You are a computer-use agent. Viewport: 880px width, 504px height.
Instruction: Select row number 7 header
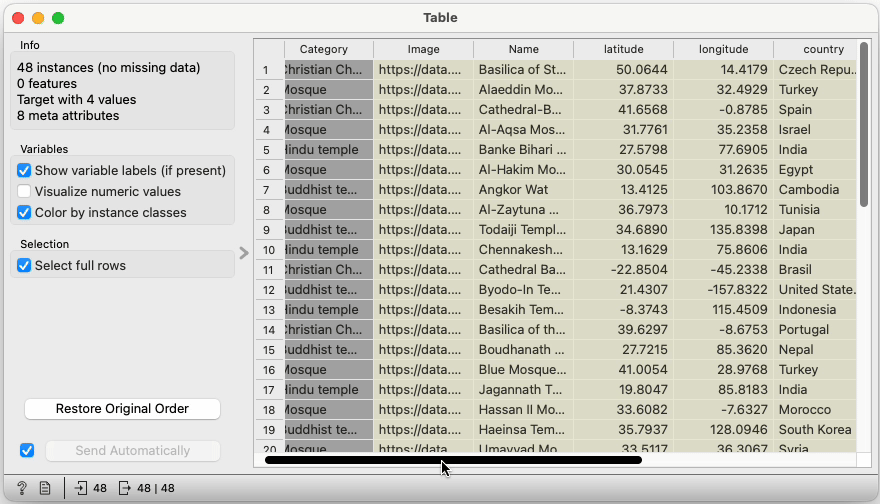coord(269,190)
